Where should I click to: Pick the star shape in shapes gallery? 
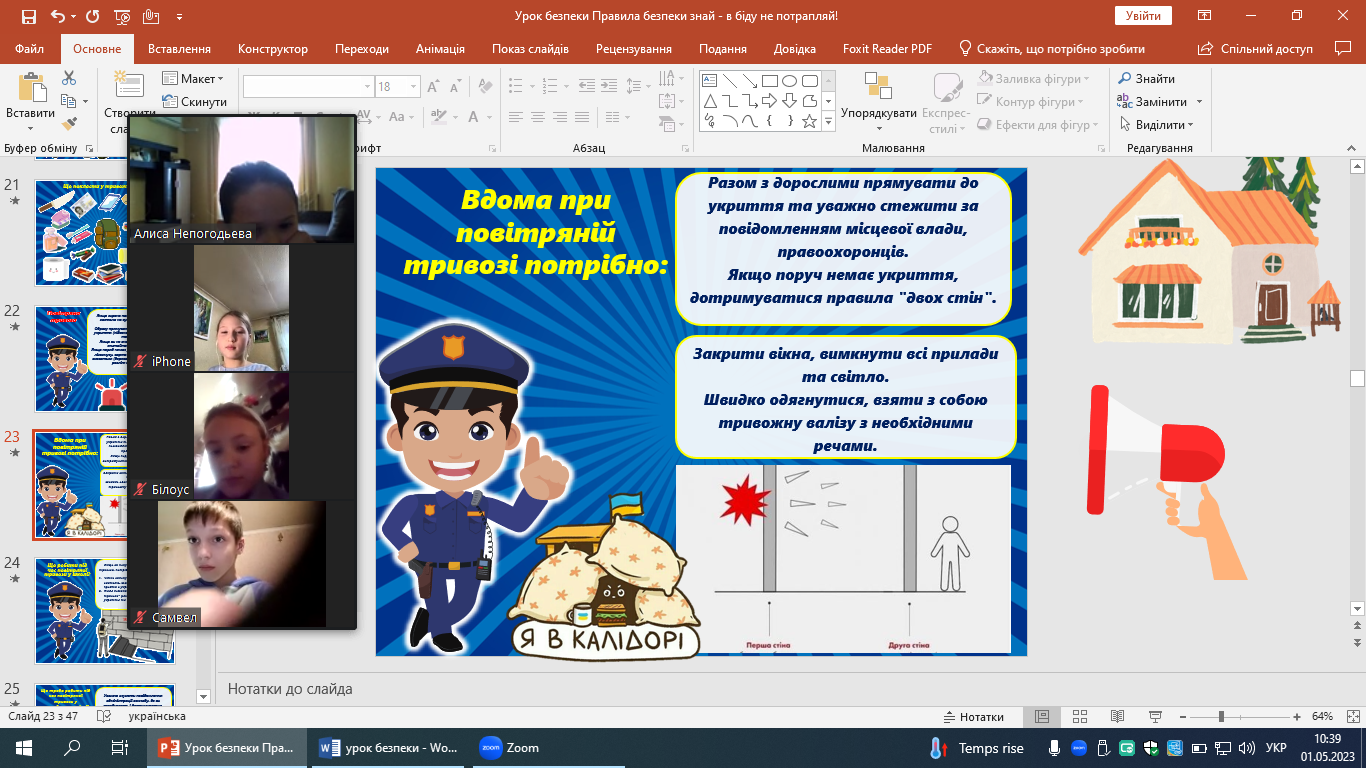pos(809,121)
